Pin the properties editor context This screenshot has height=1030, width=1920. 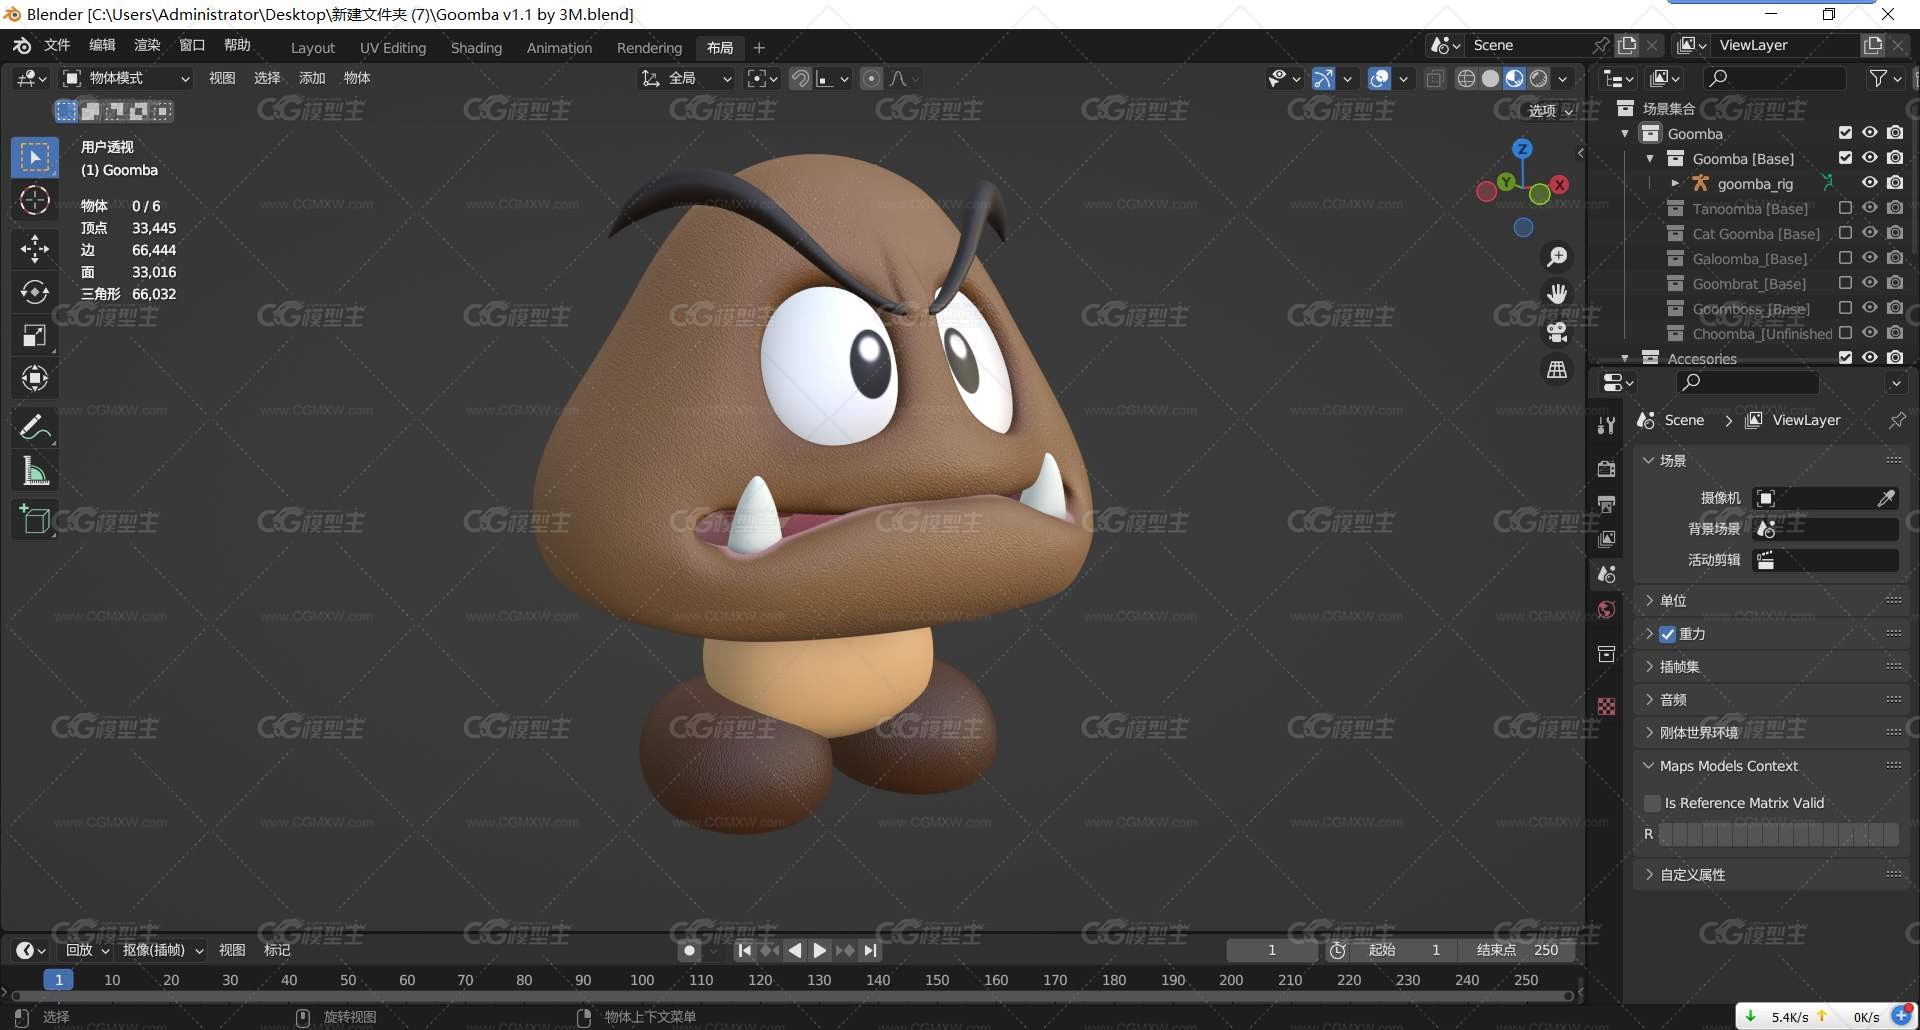coord(1896,421)
